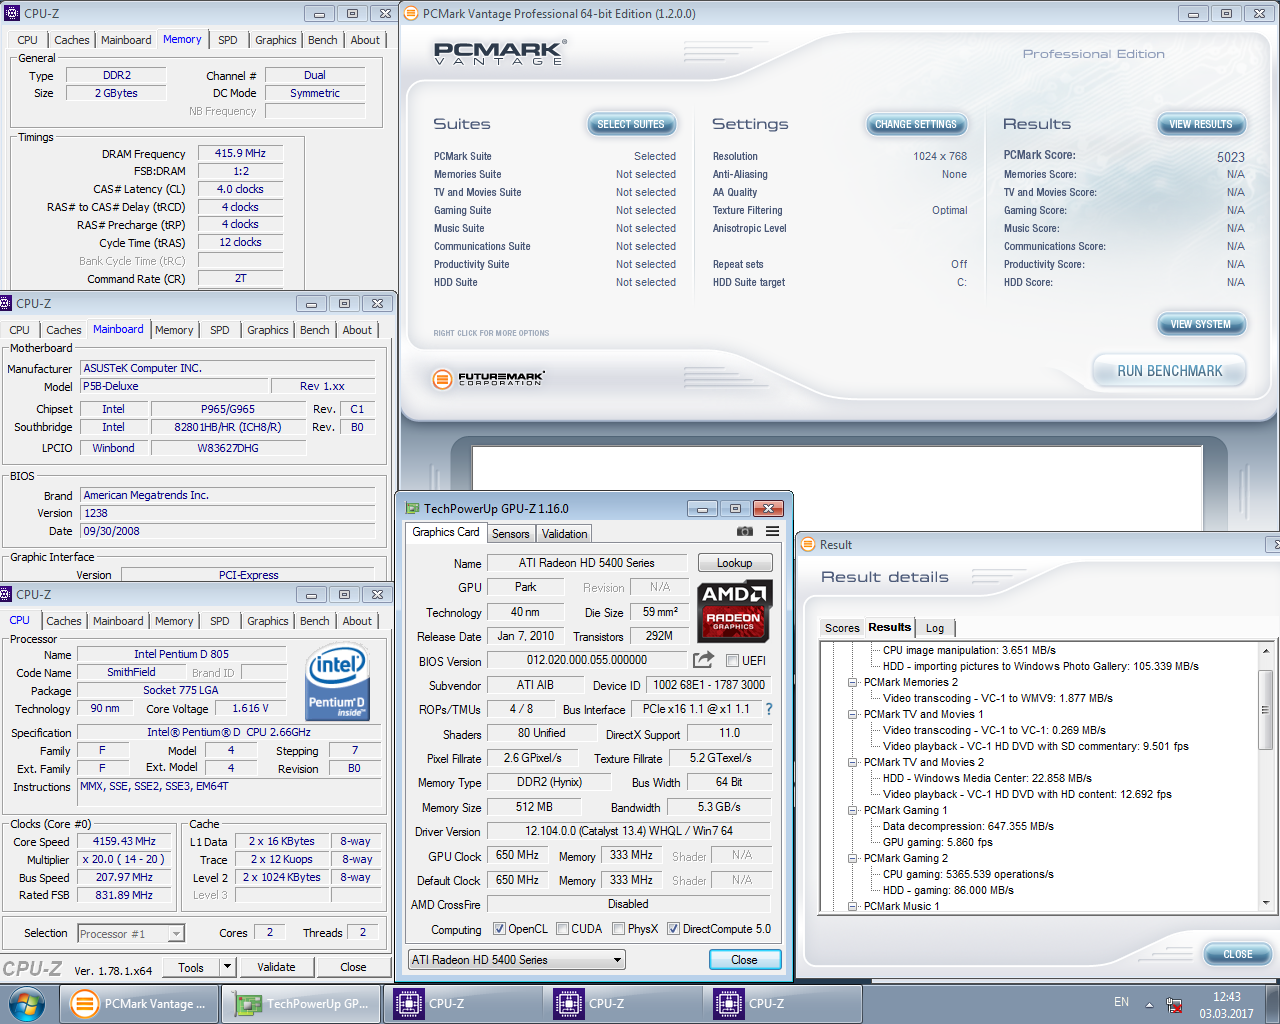The image size is (1280, 1024).
Task: Open the Processor #1 selection dropdown
Action: (131, 934)
